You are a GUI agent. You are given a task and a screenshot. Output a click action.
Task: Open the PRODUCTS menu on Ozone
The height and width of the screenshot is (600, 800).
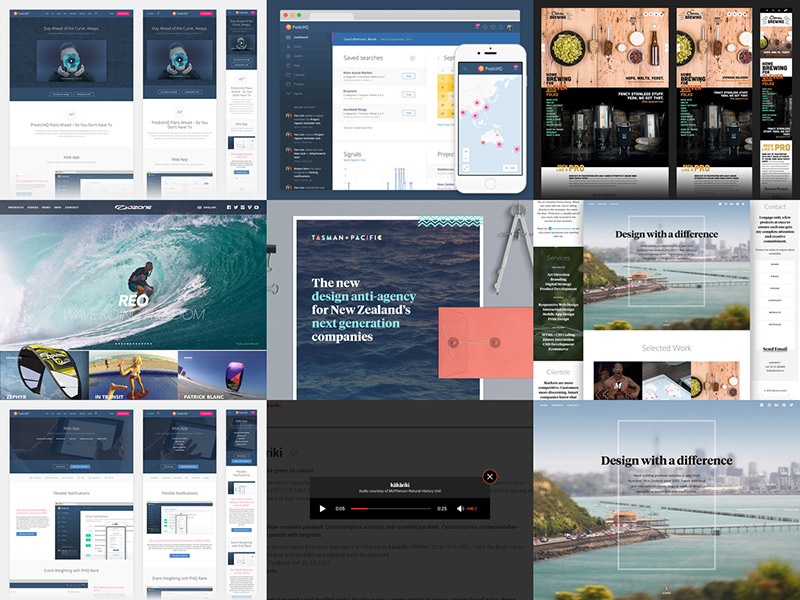[x=16, y=207]
